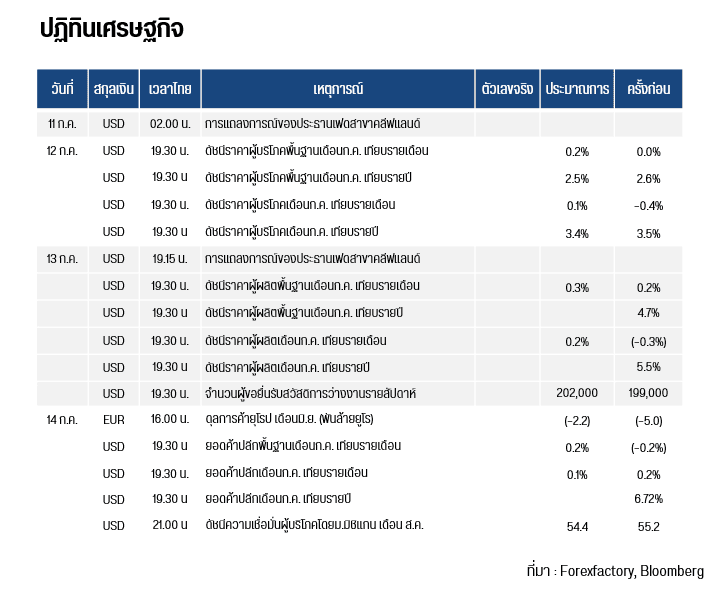Click "ยอดค้าปลีกเดือนก.ค. เทียบรายเดือน"
The width and height of the screenshot is (722, 599).
(x=286, y=473)
